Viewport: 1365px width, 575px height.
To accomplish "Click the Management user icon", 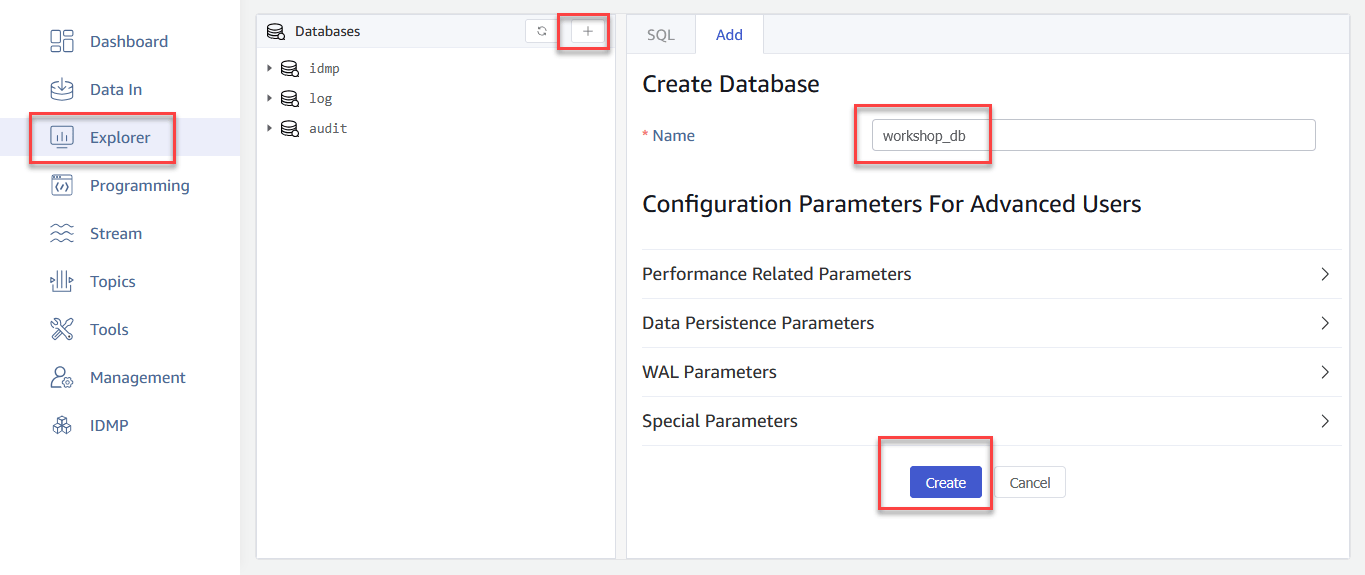I will pos(62,377).
